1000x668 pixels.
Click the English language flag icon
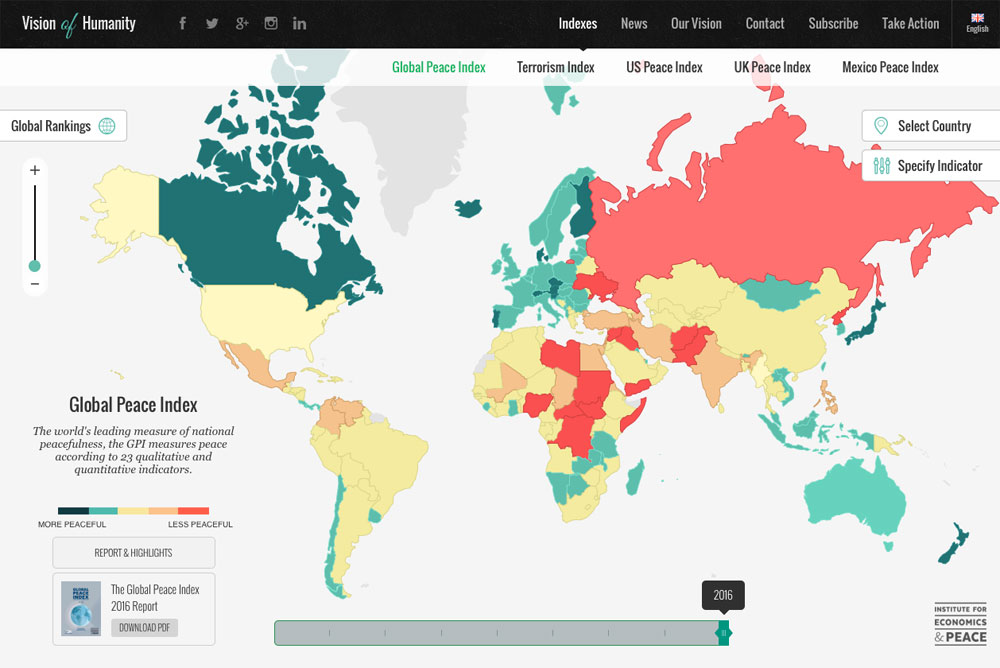click(977, 18)
